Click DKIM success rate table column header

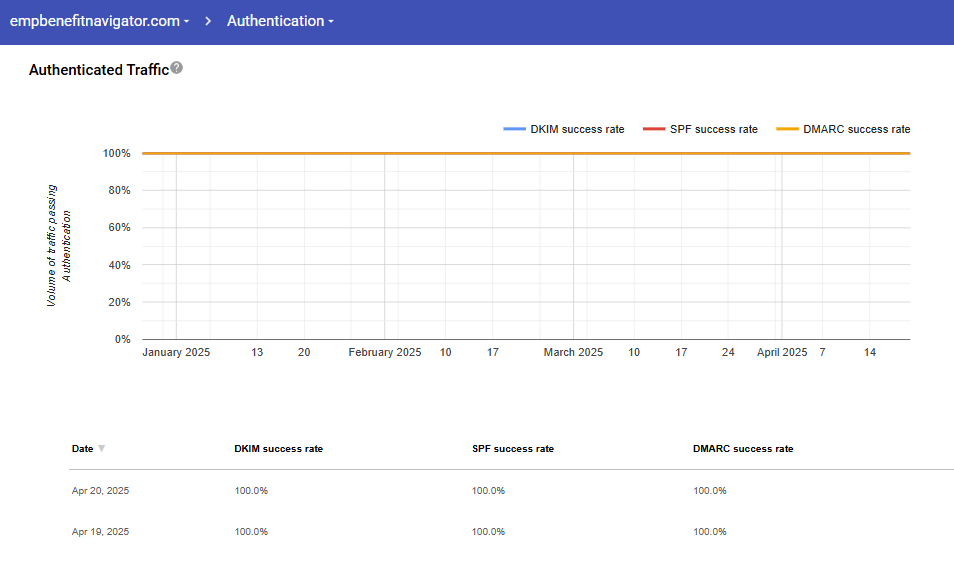pyautogui.click(x=278, y=449)
